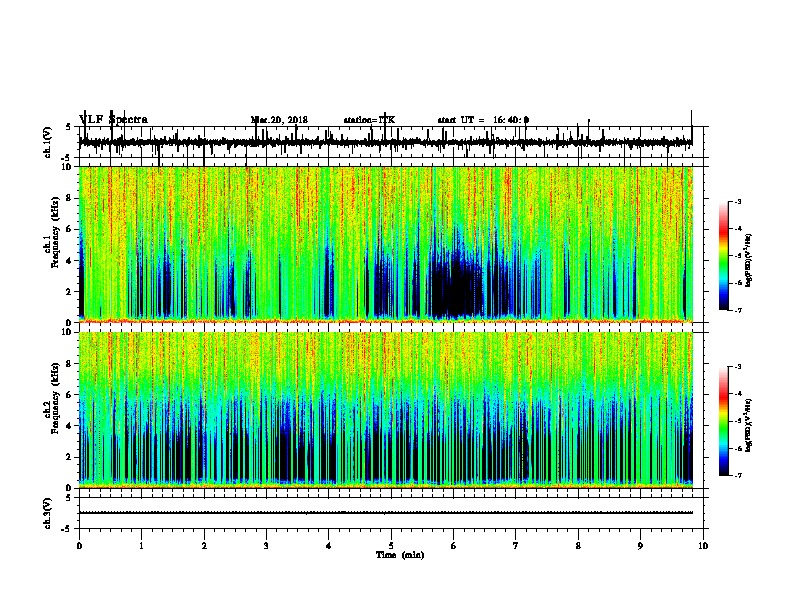The width and height of the screenshot is (792, 612).
Task: Click time axis tick label "5"
Action: (x=391, y=546)
